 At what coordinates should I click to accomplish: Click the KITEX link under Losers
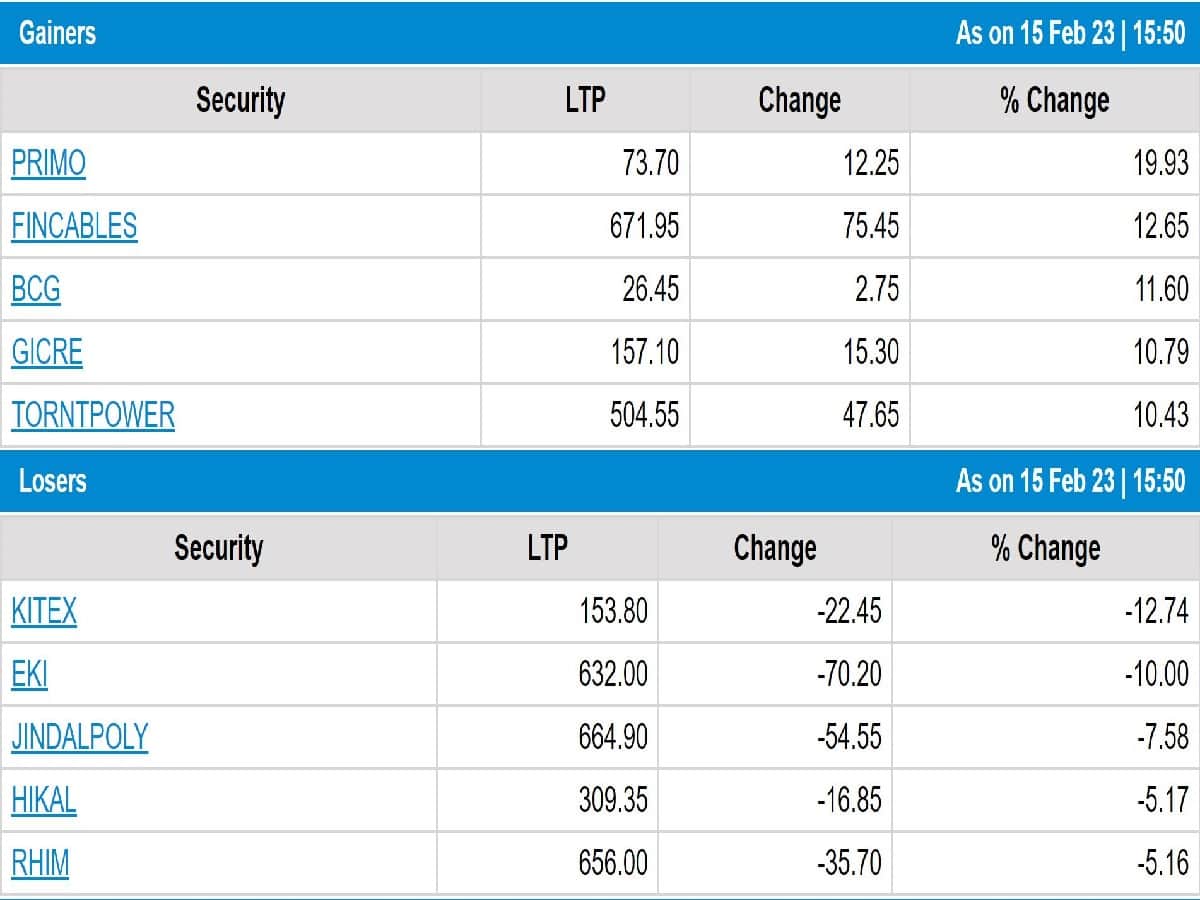coord(44,612)
